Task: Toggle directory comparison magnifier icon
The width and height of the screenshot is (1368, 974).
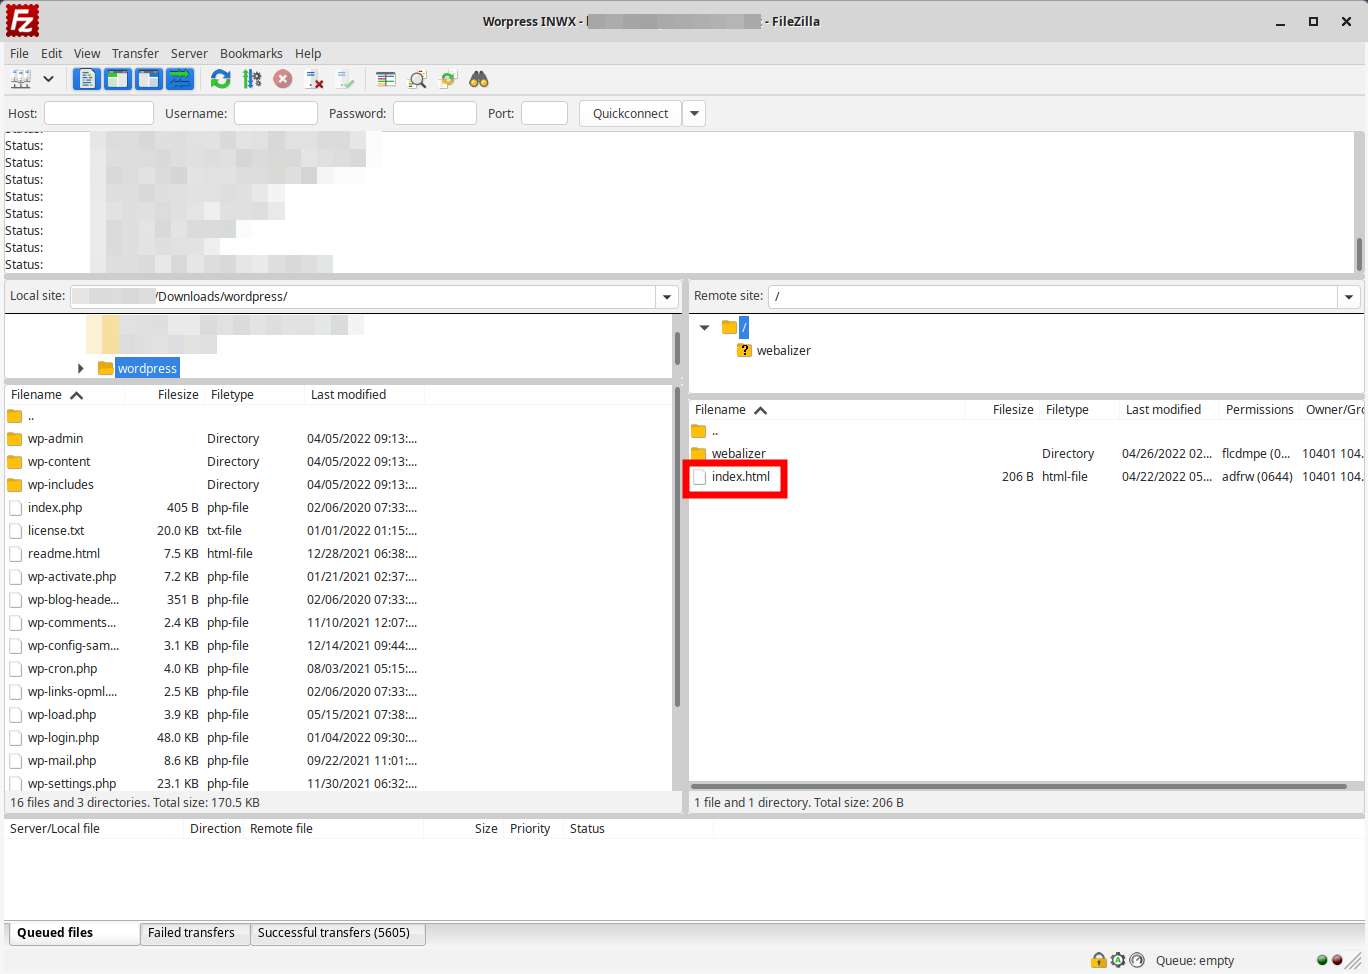Action: pyautogui.click(x=417, y=79)
